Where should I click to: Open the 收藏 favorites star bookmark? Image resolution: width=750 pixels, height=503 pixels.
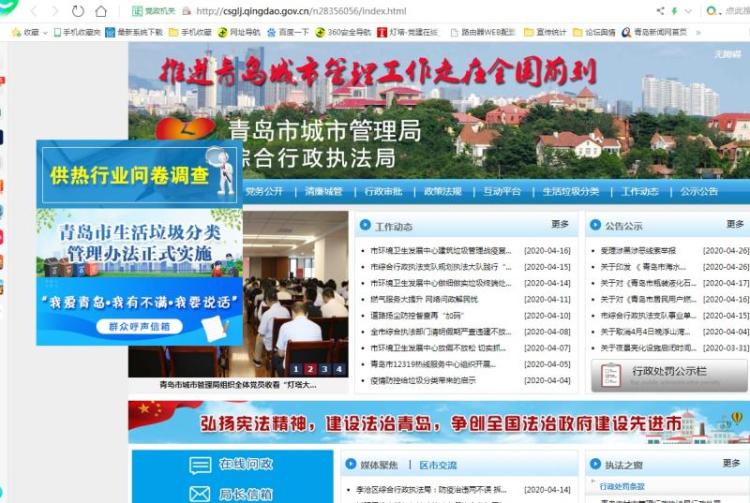(x=26, y=32)
